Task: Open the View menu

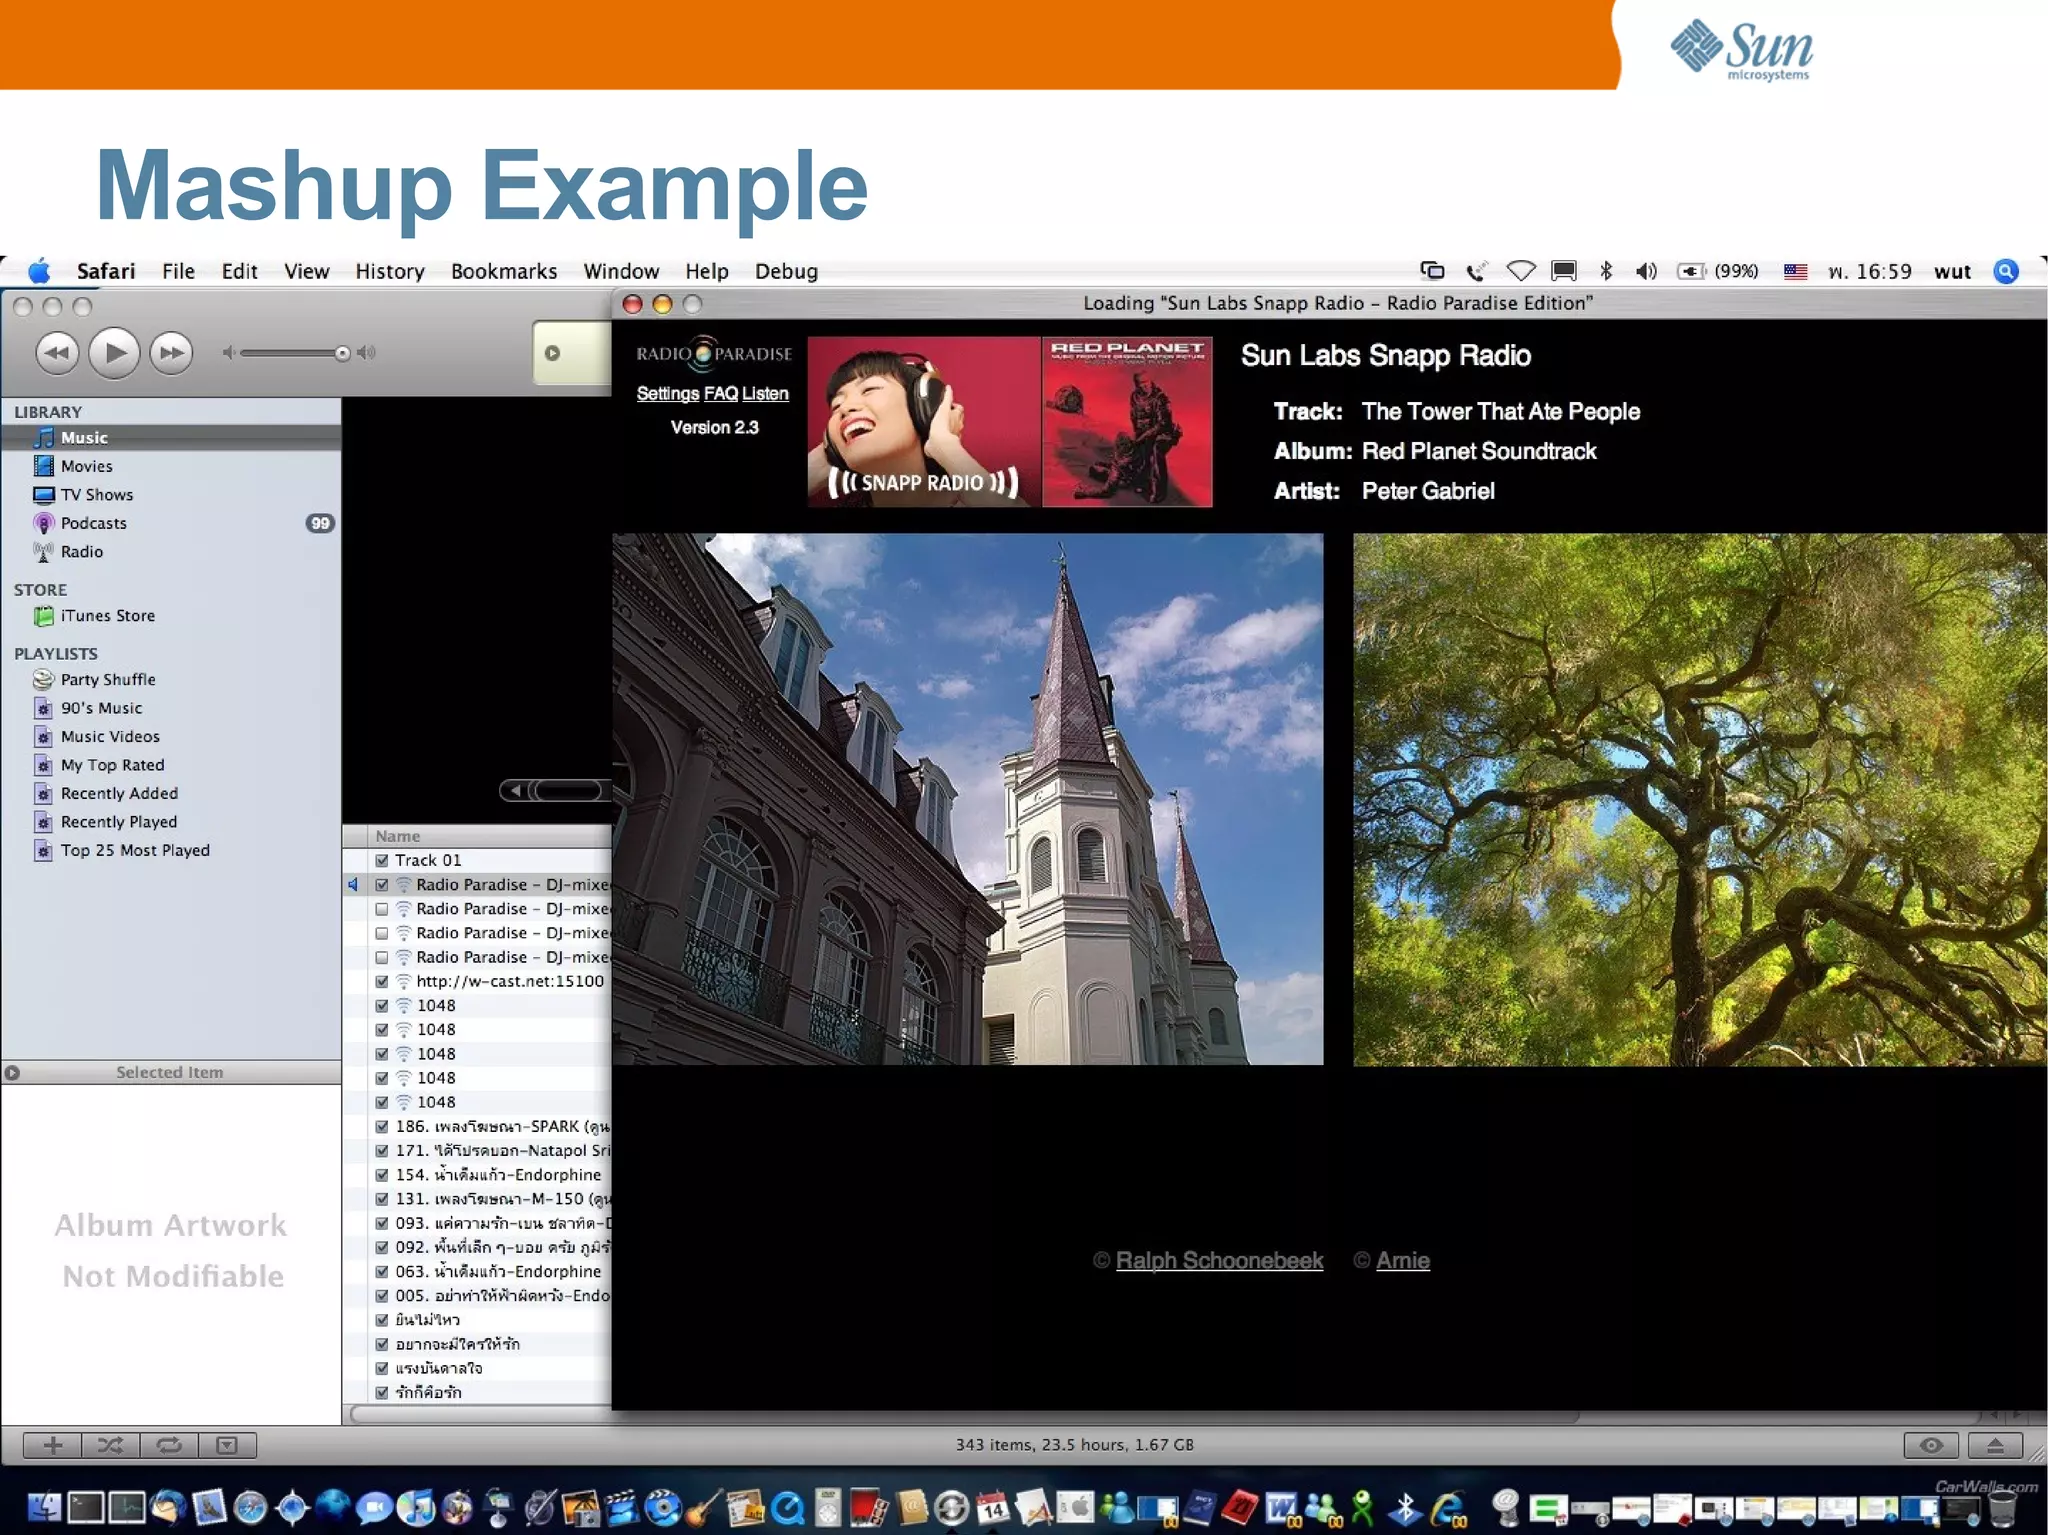Action: (x=306, y=272)
